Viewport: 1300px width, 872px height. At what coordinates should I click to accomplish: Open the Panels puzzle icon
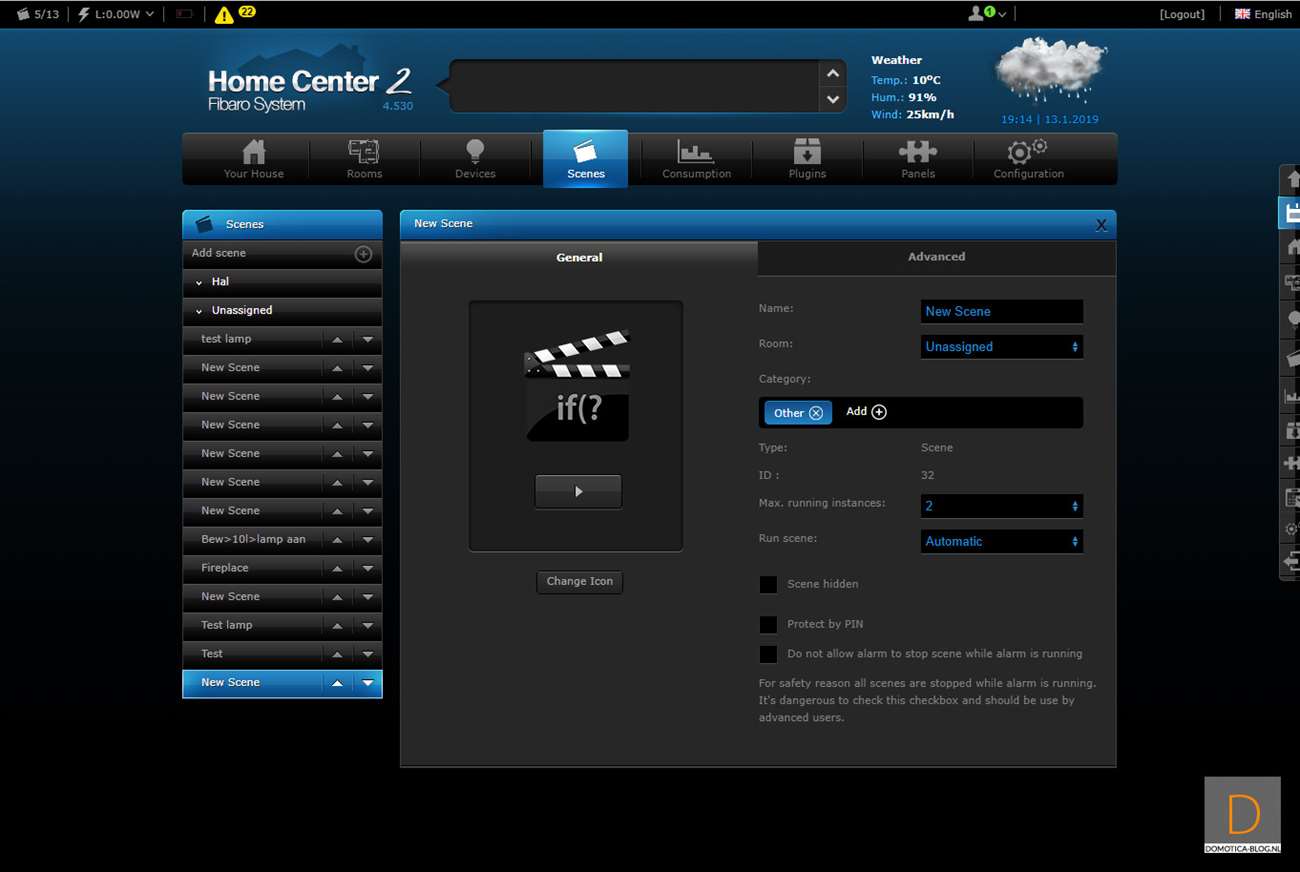917,159
